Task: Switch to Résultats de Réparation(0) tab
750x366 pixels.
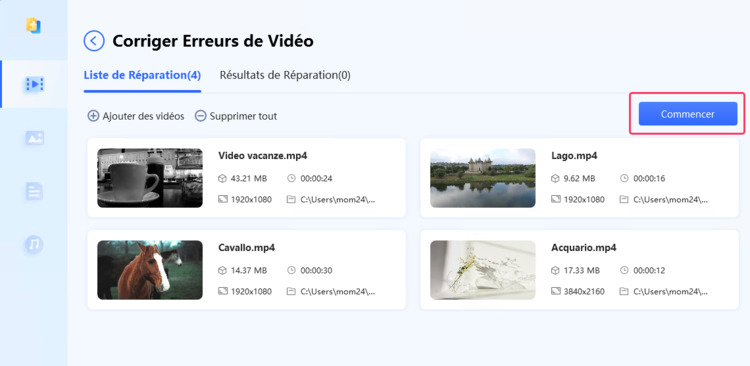Action: [285, 75]
